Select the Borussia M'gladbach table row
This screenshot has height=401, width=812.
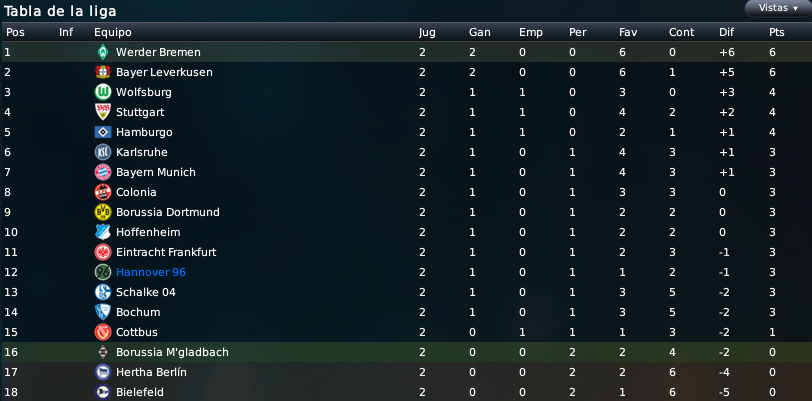(406, 352)
